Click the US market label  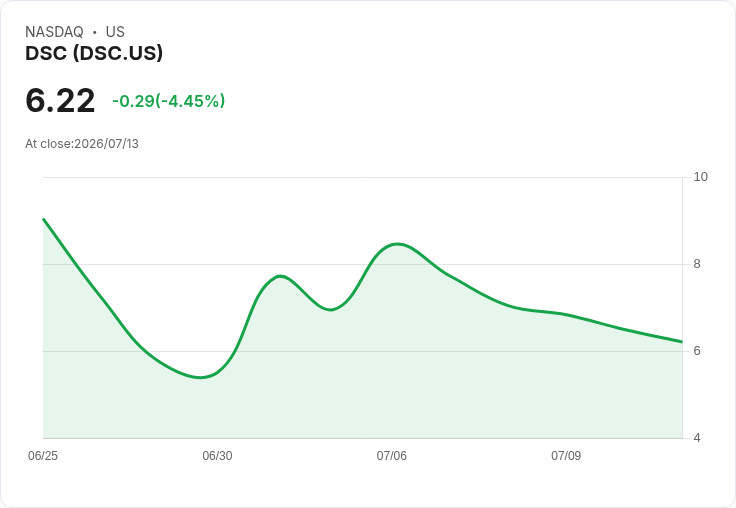pyautogui.click(x=115, y=32)
